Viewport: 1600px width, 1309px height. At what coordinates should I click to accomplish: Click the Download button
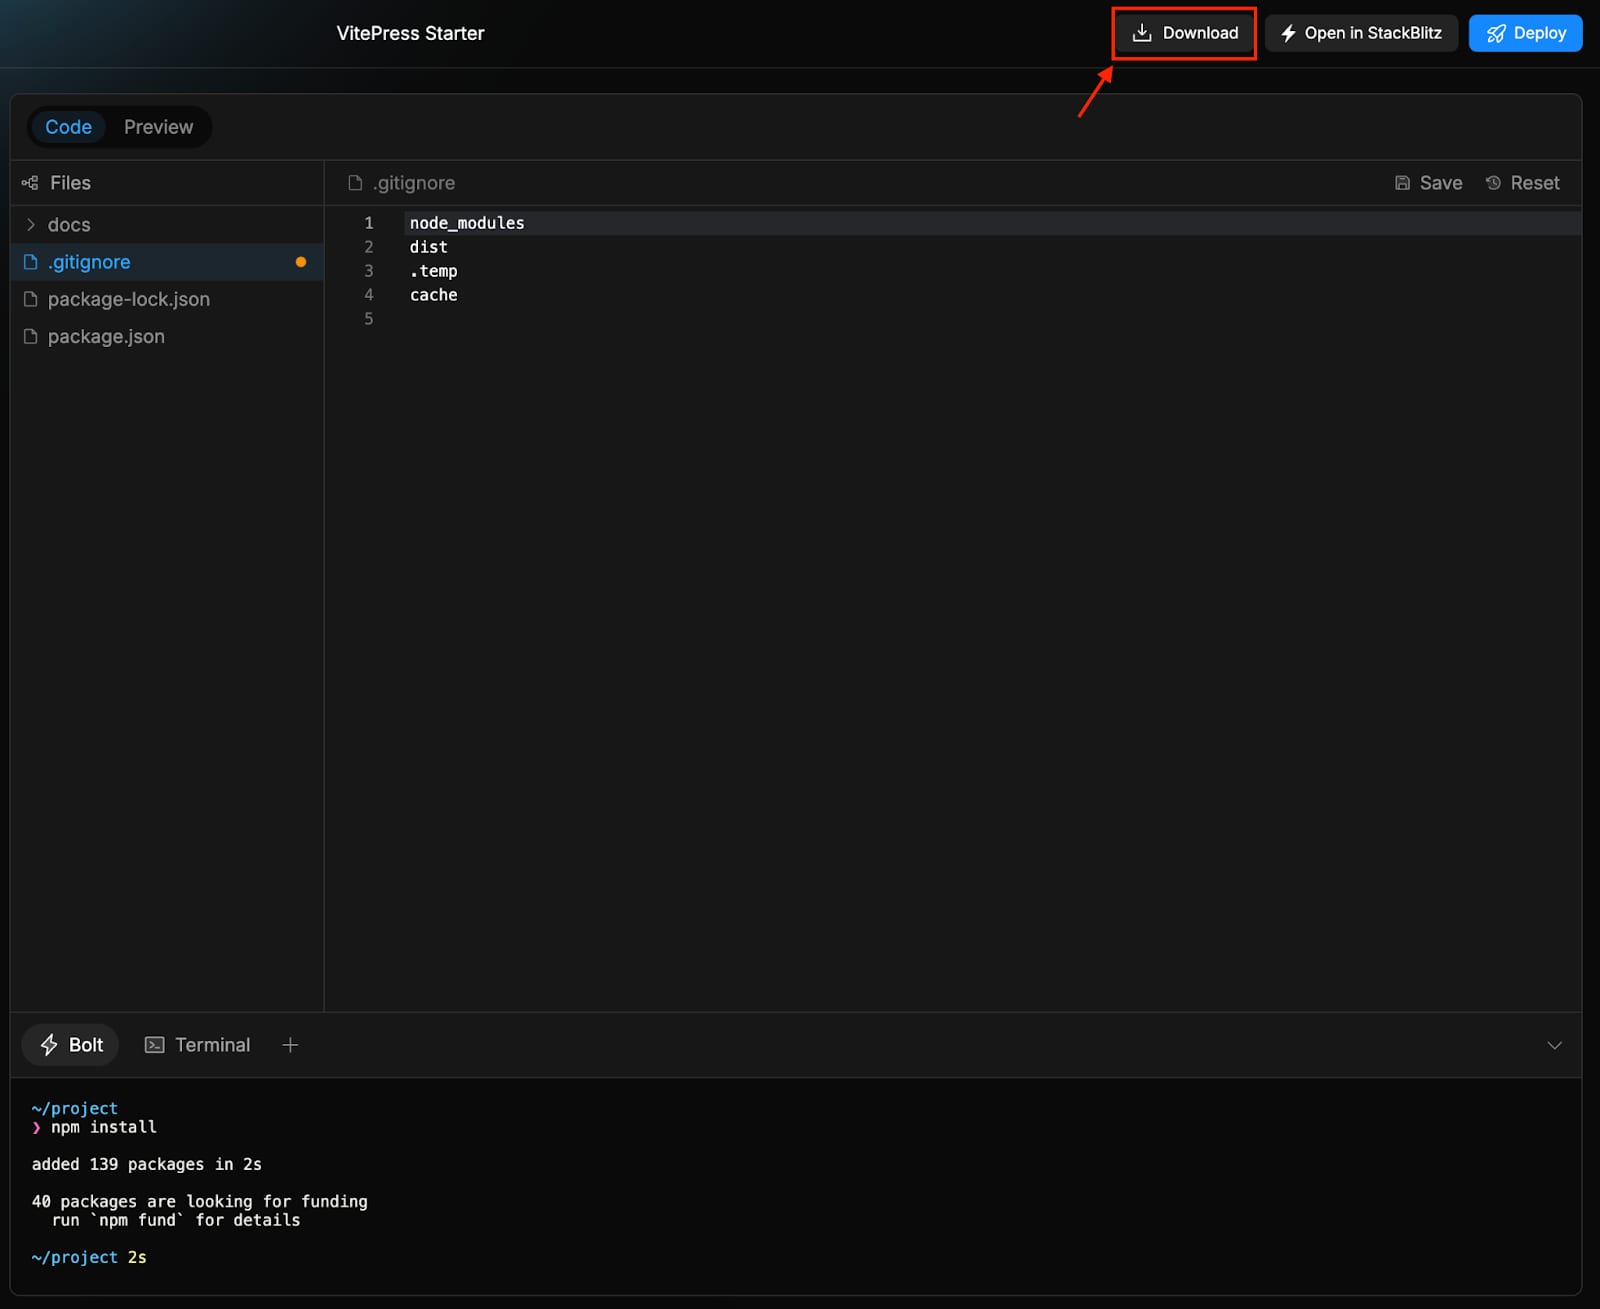(x=1184, y=33)
